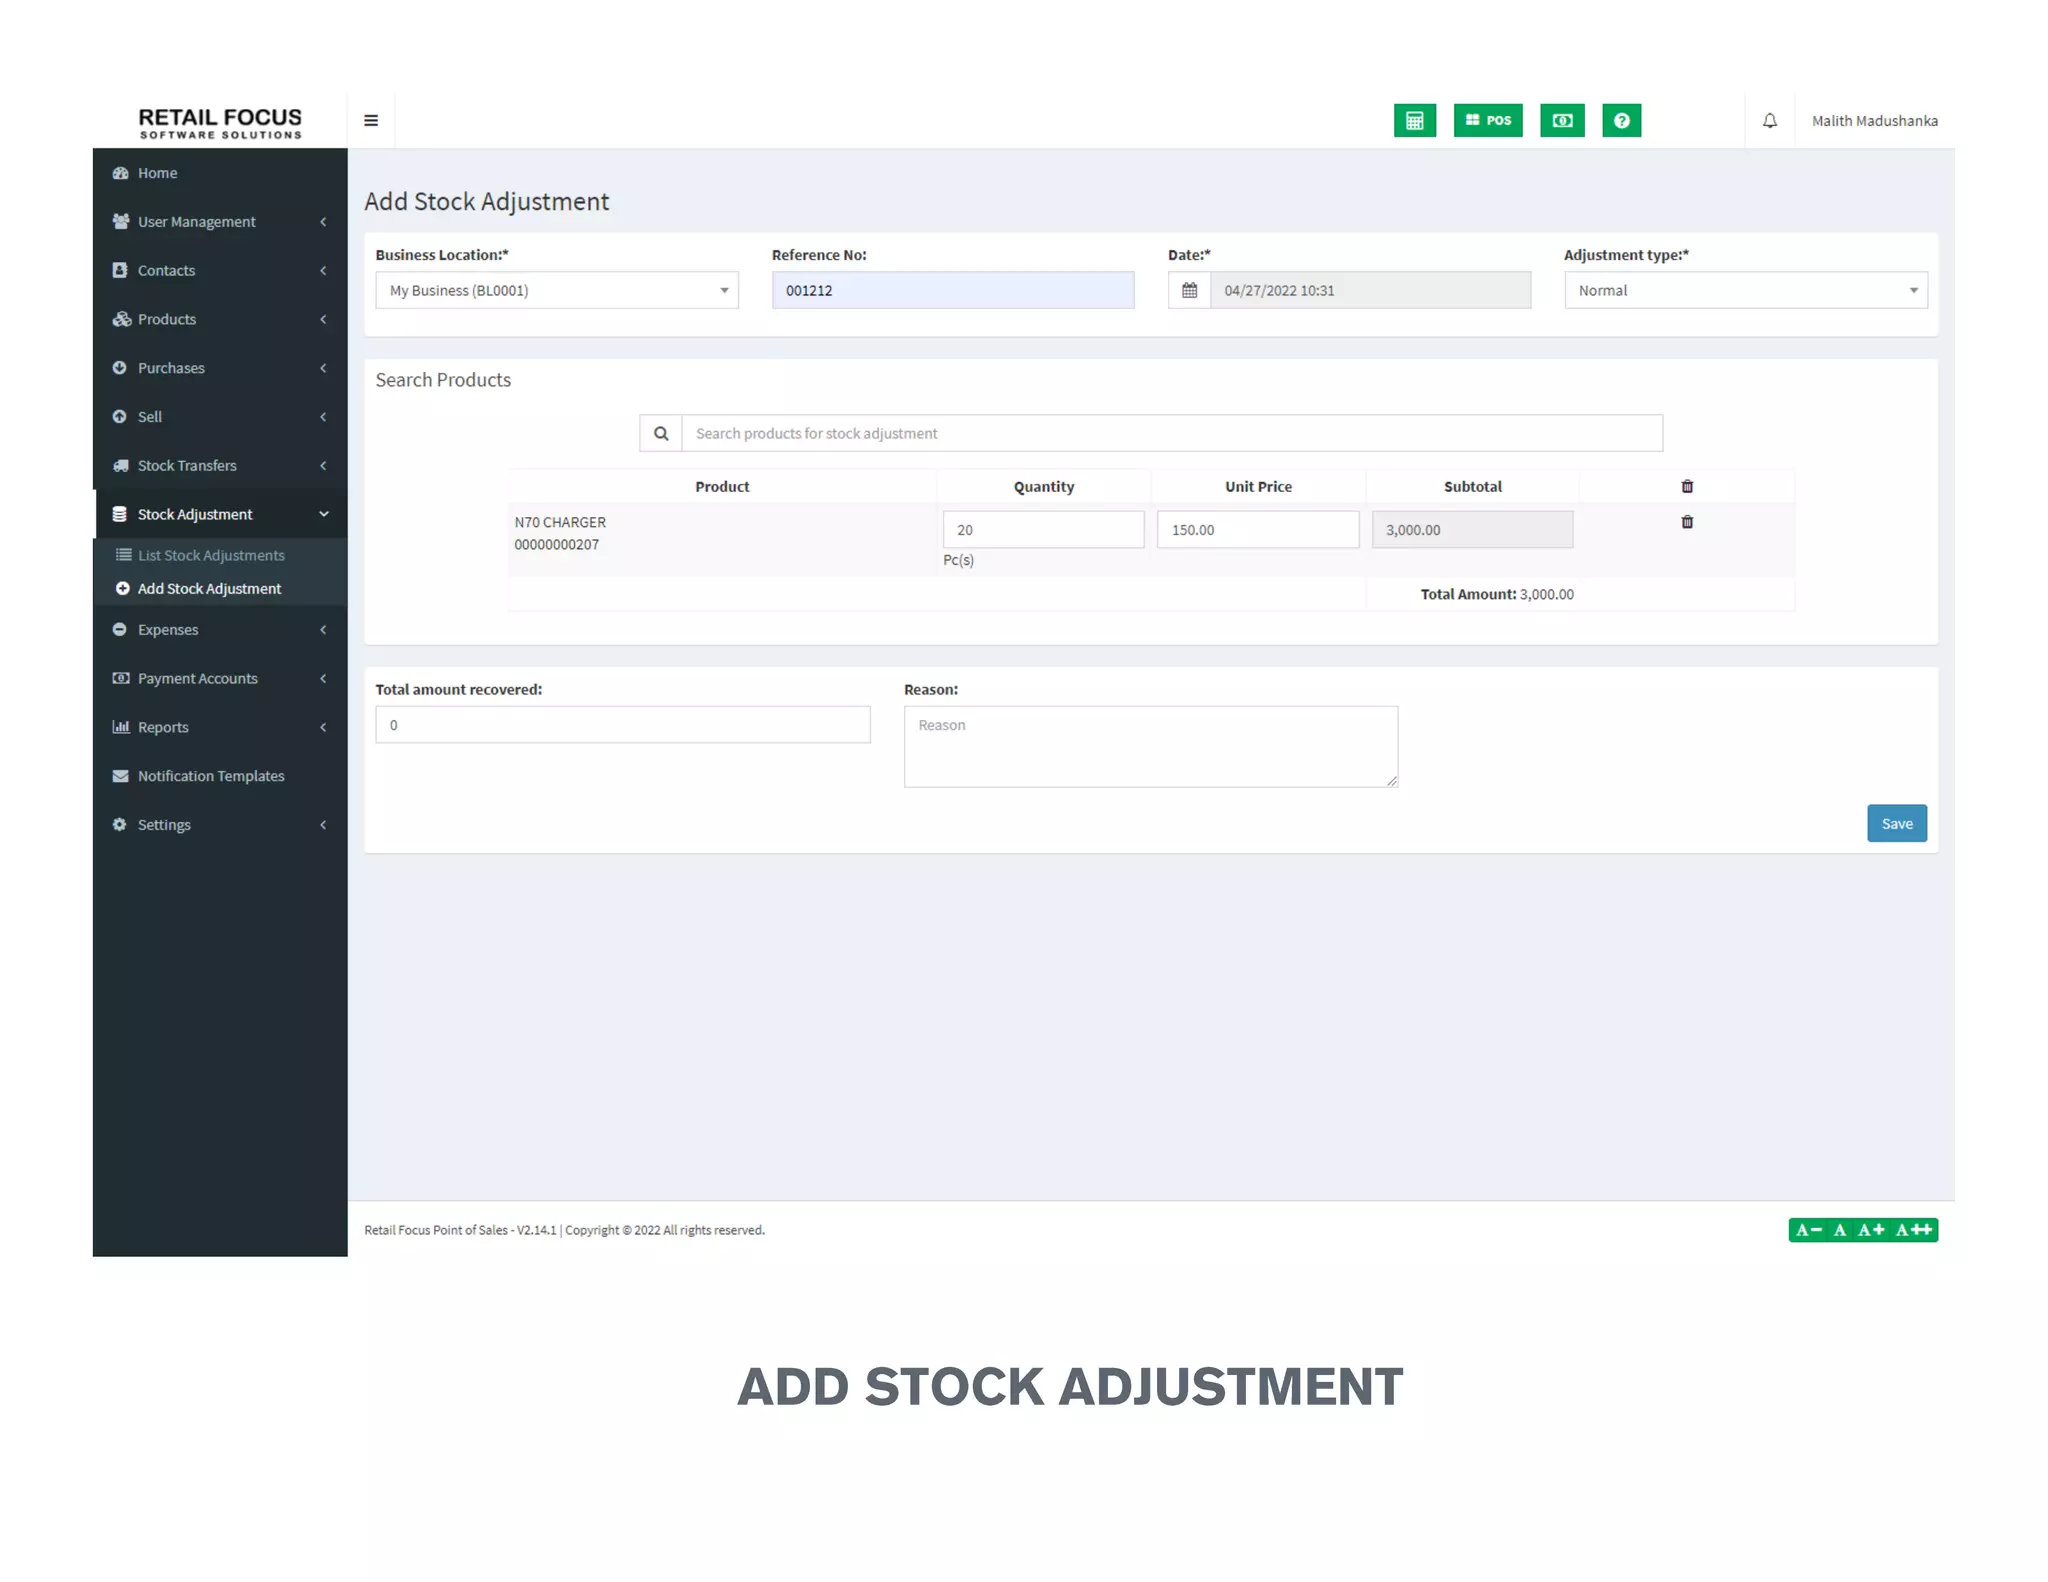Decrease font size with A- button
Image resolution: width=2048 pixels, height=1582 pixels.
1807,1231
